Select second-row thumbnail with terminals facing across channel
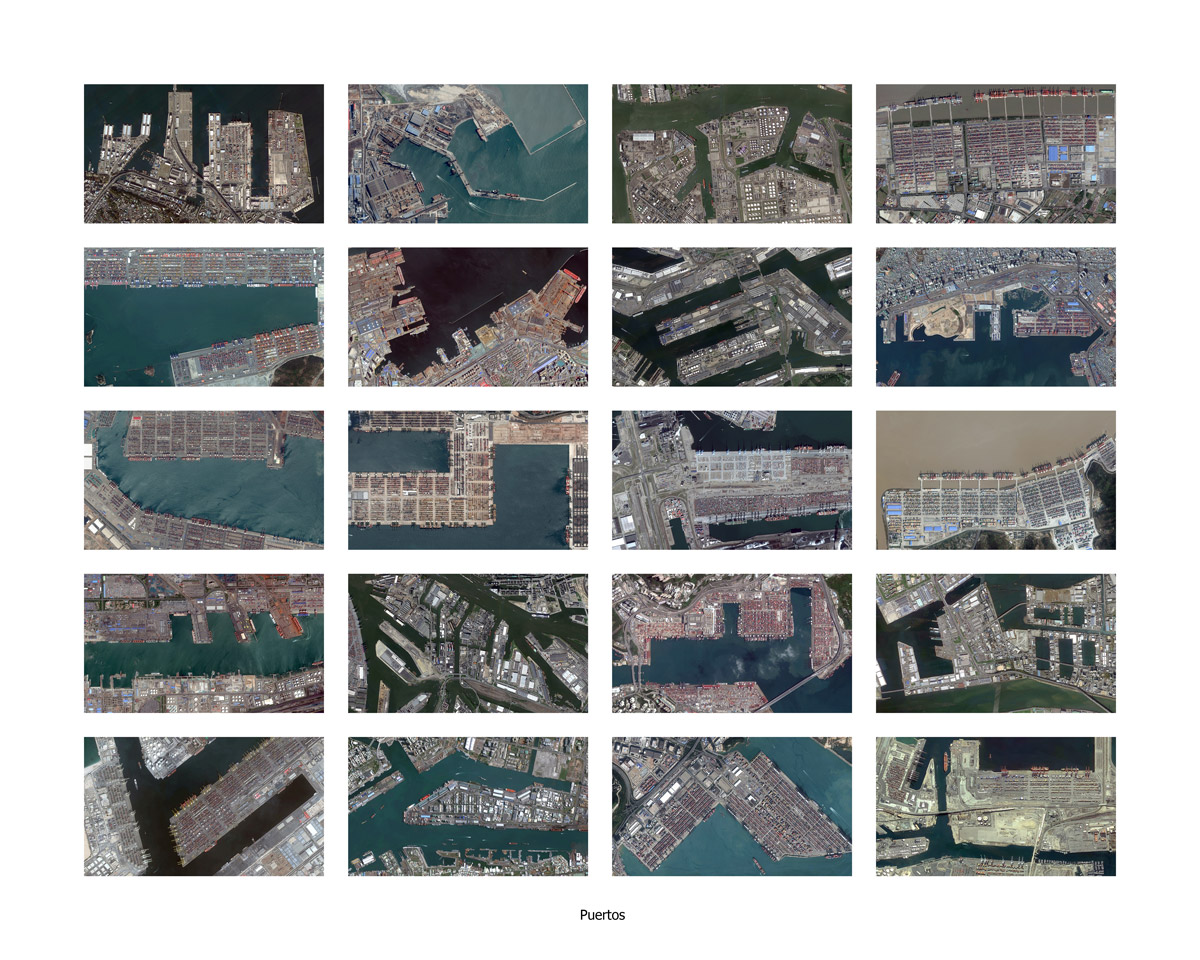 click(x=203, y=316)
